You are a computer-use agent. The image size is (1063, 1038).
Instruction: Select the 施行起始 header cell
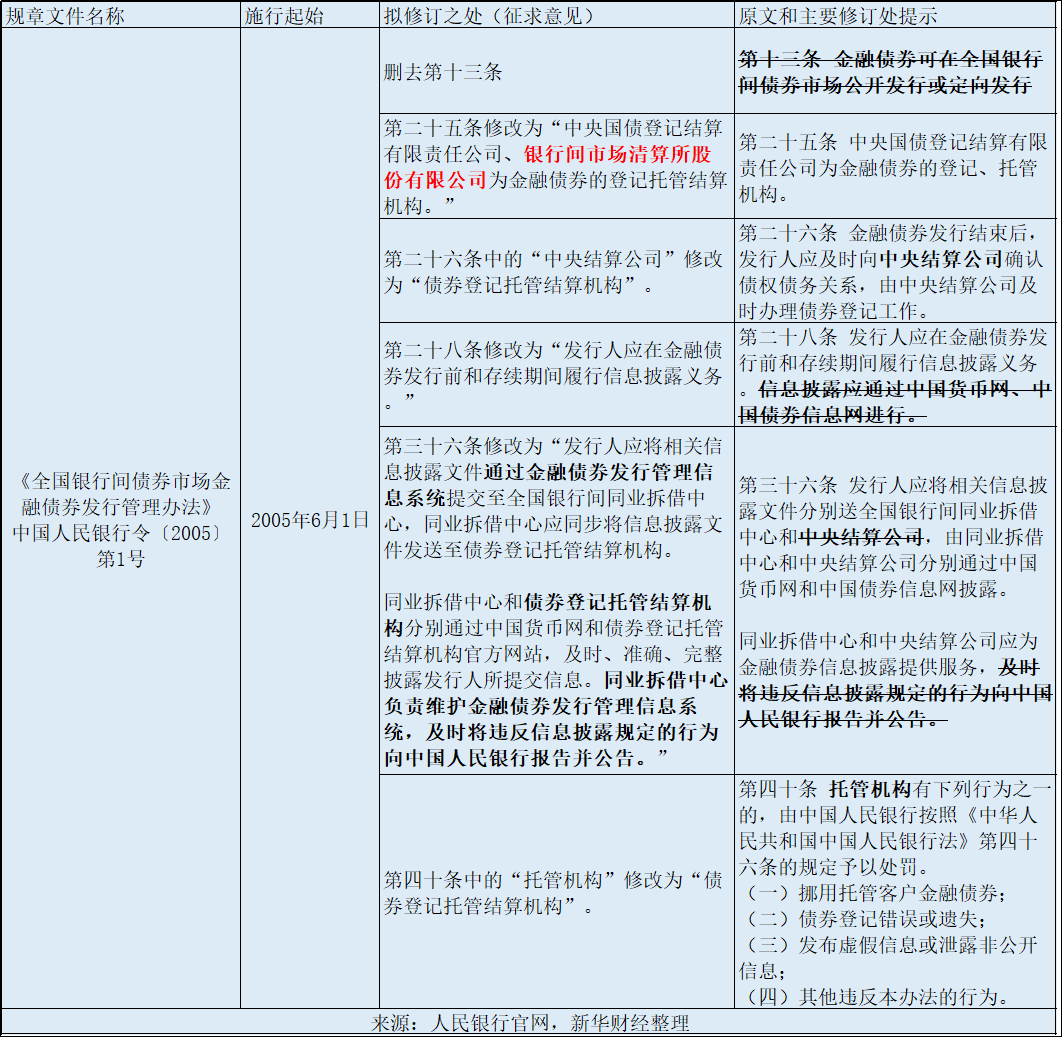(x=283, y=16)
